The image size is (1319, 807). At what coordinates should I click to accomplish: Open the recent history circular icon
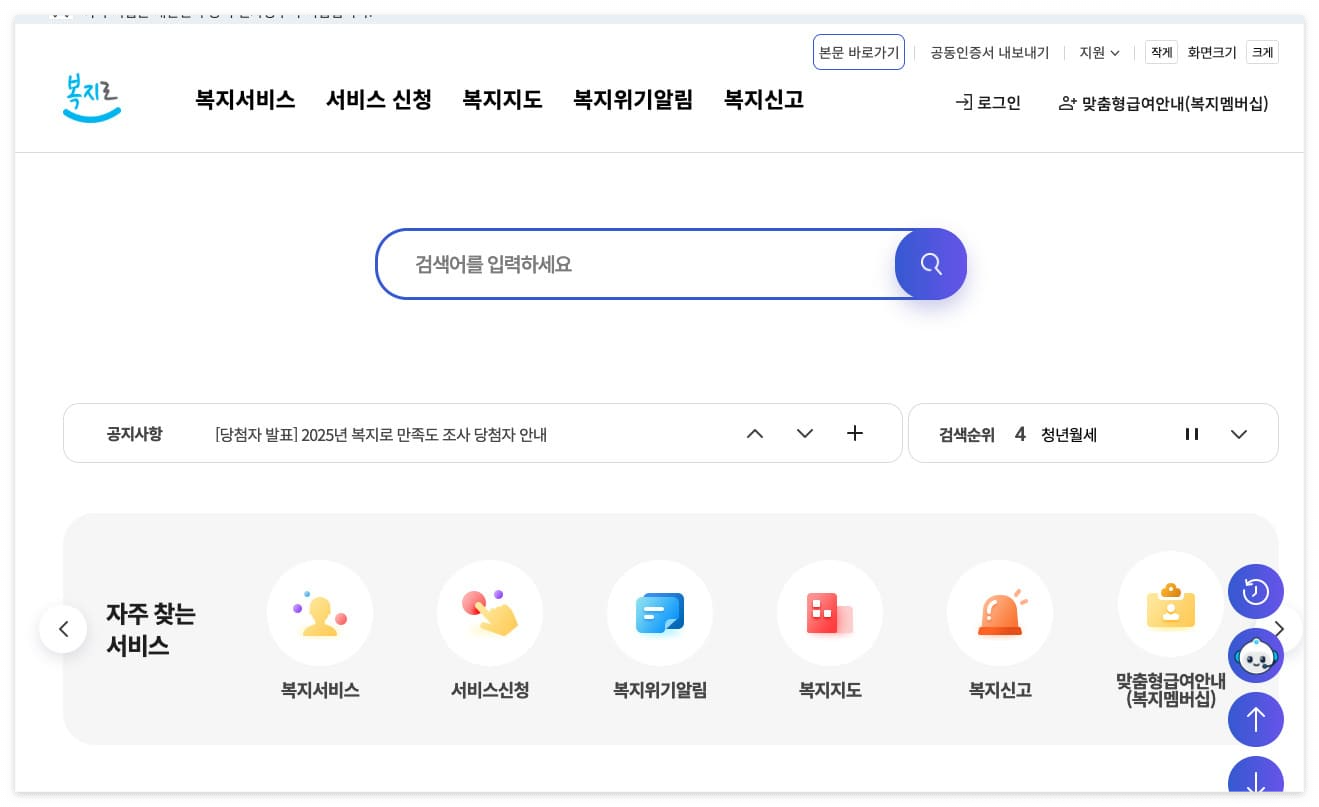1256,592
